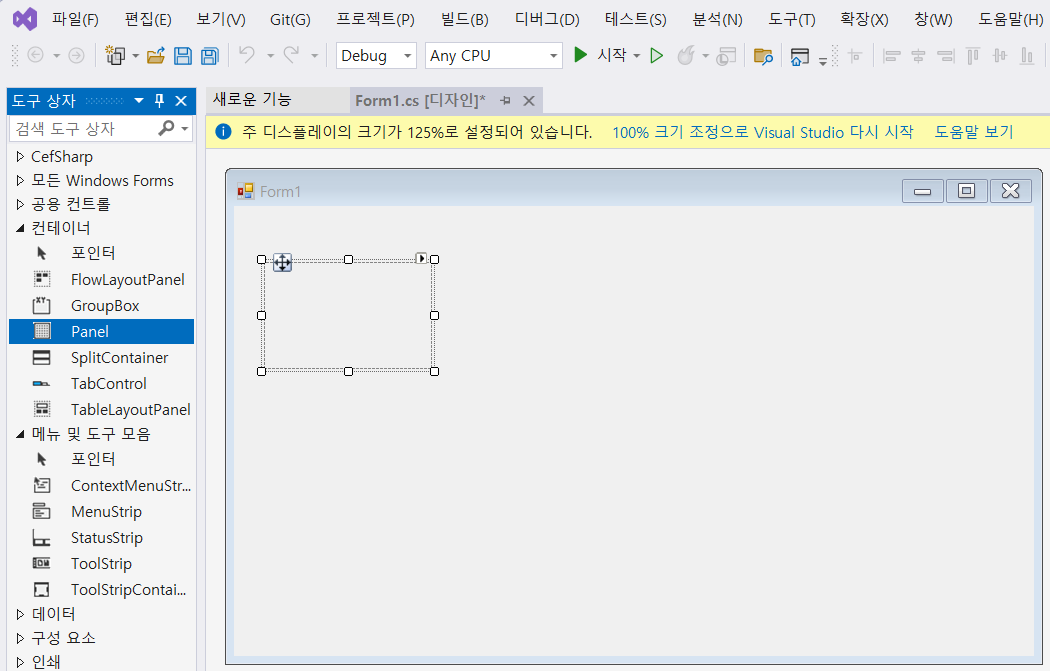Open the 편집(E) menu
Screen dimensions: 1050x671
[x=148, y=19]
